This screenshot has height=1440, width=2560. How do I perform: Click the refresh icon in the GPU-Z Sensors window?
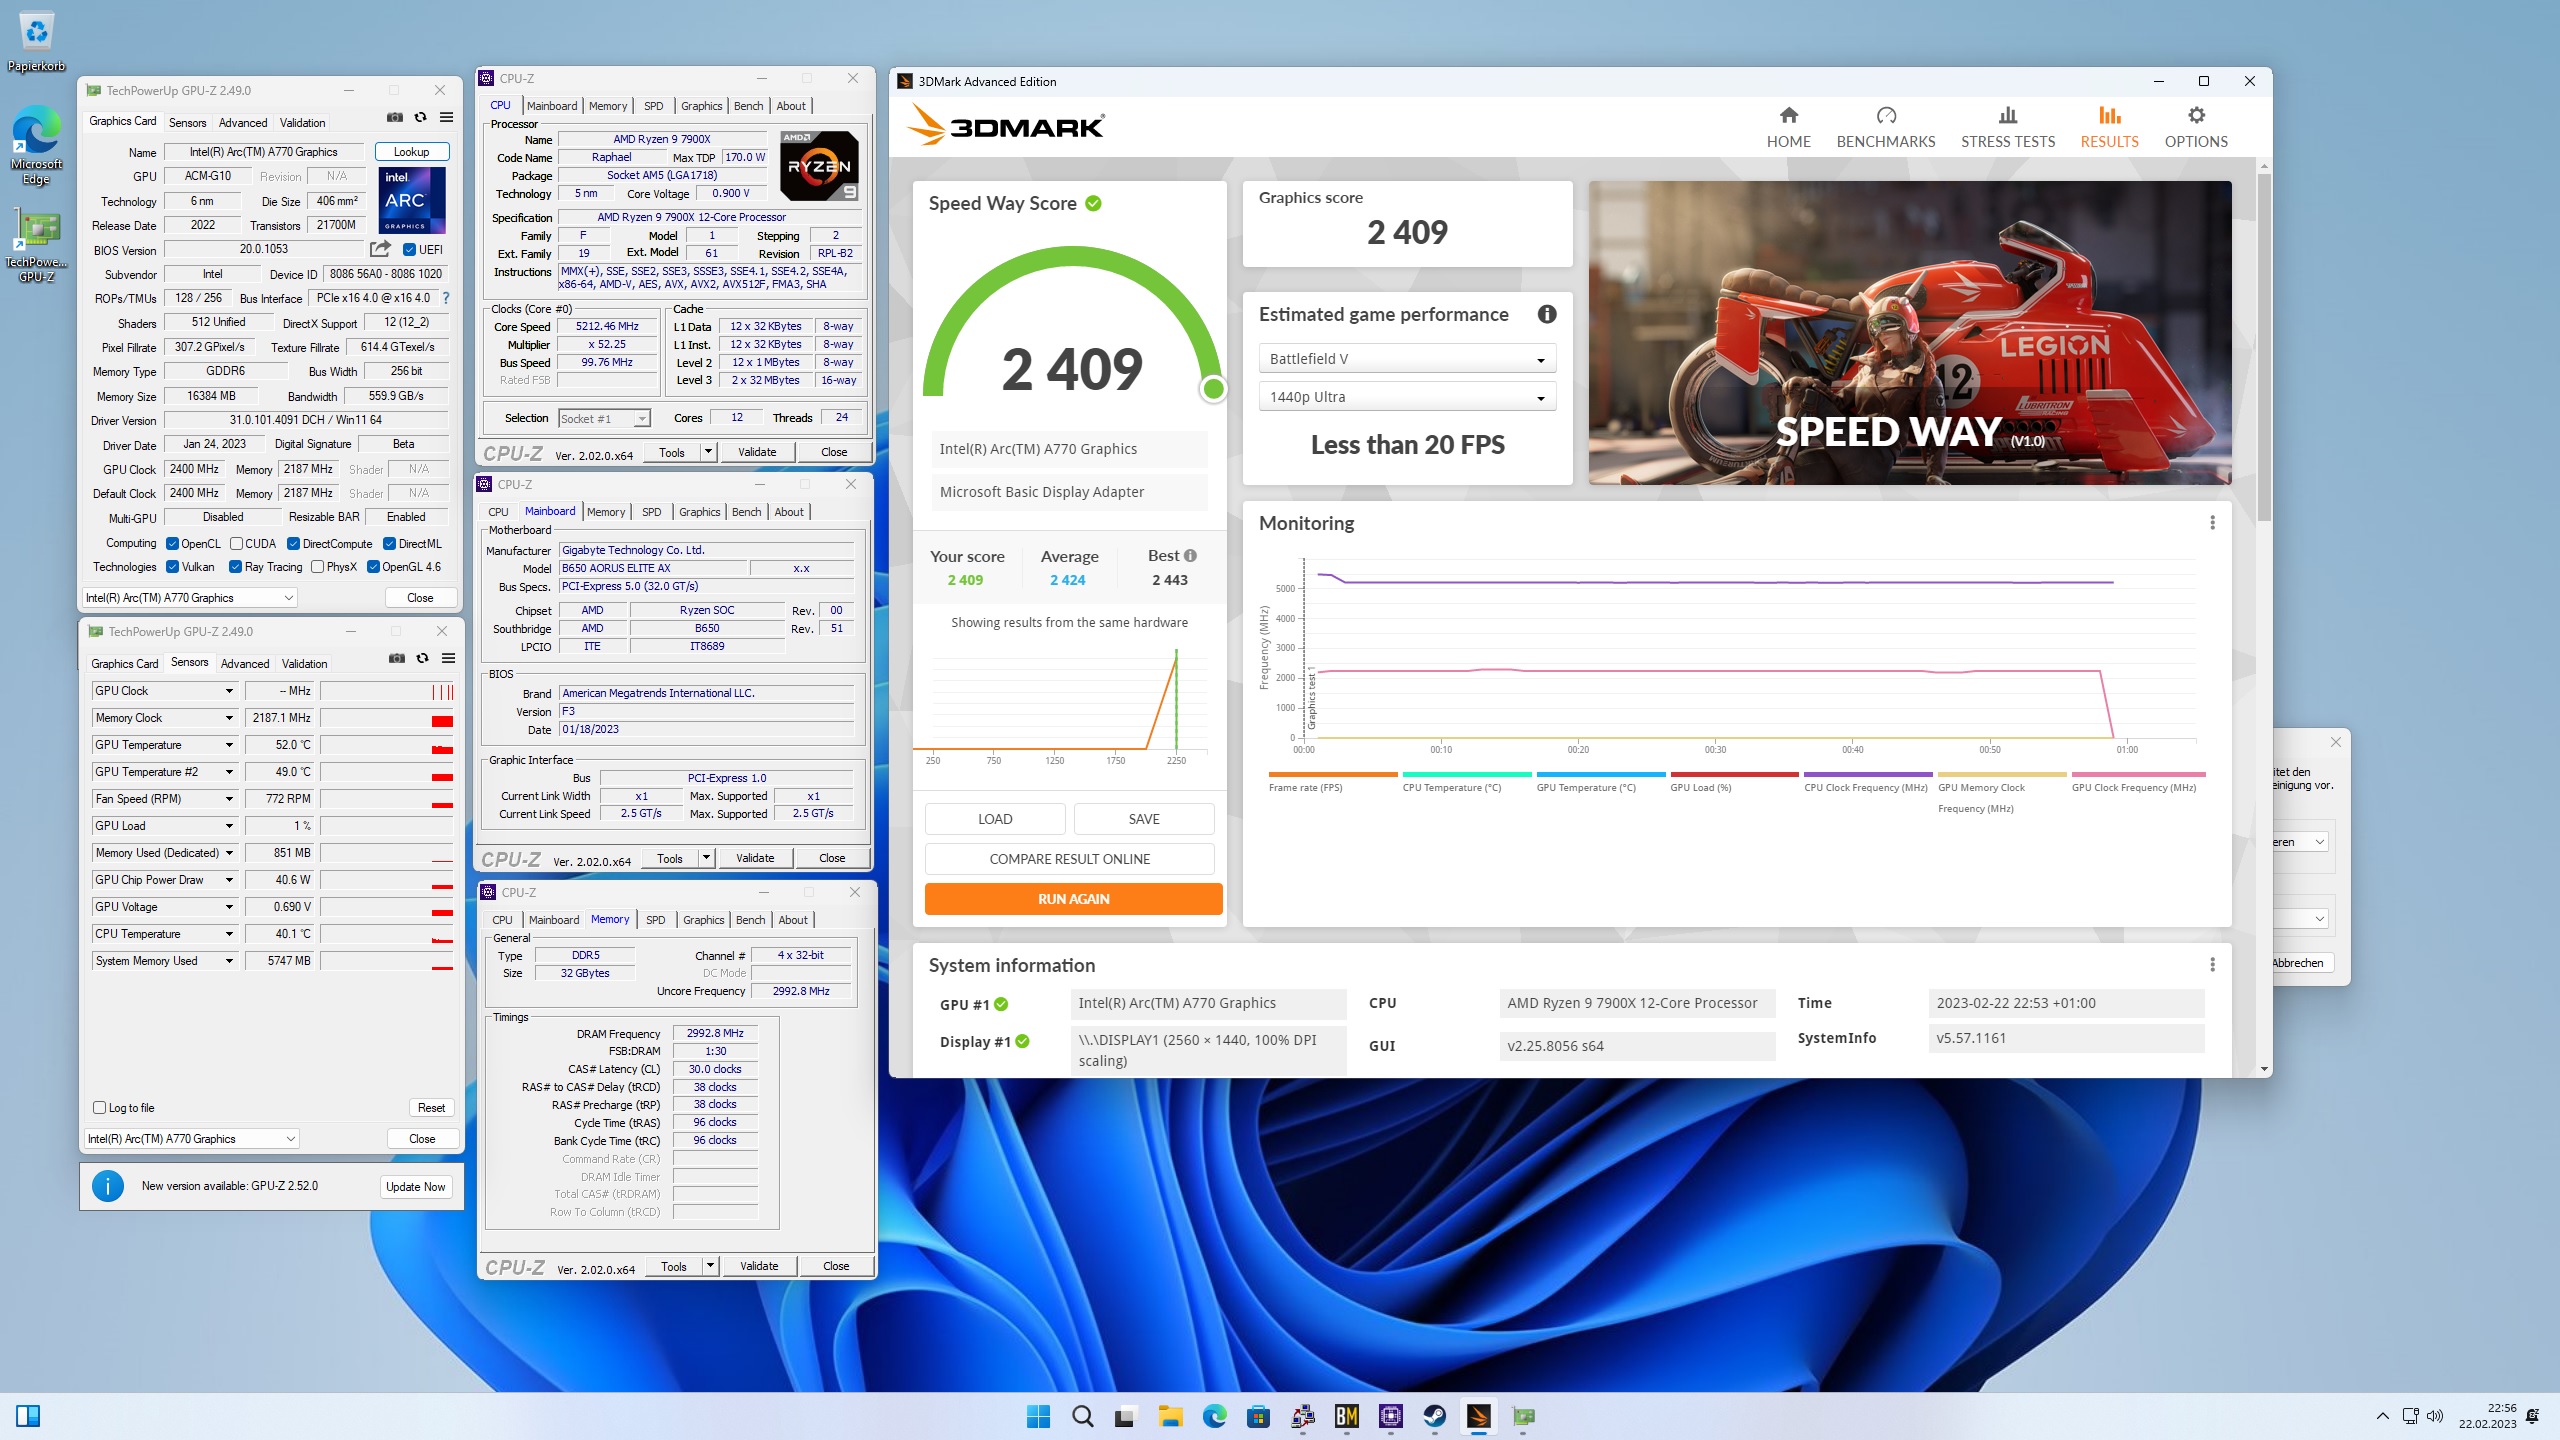[x=423, y=658]
